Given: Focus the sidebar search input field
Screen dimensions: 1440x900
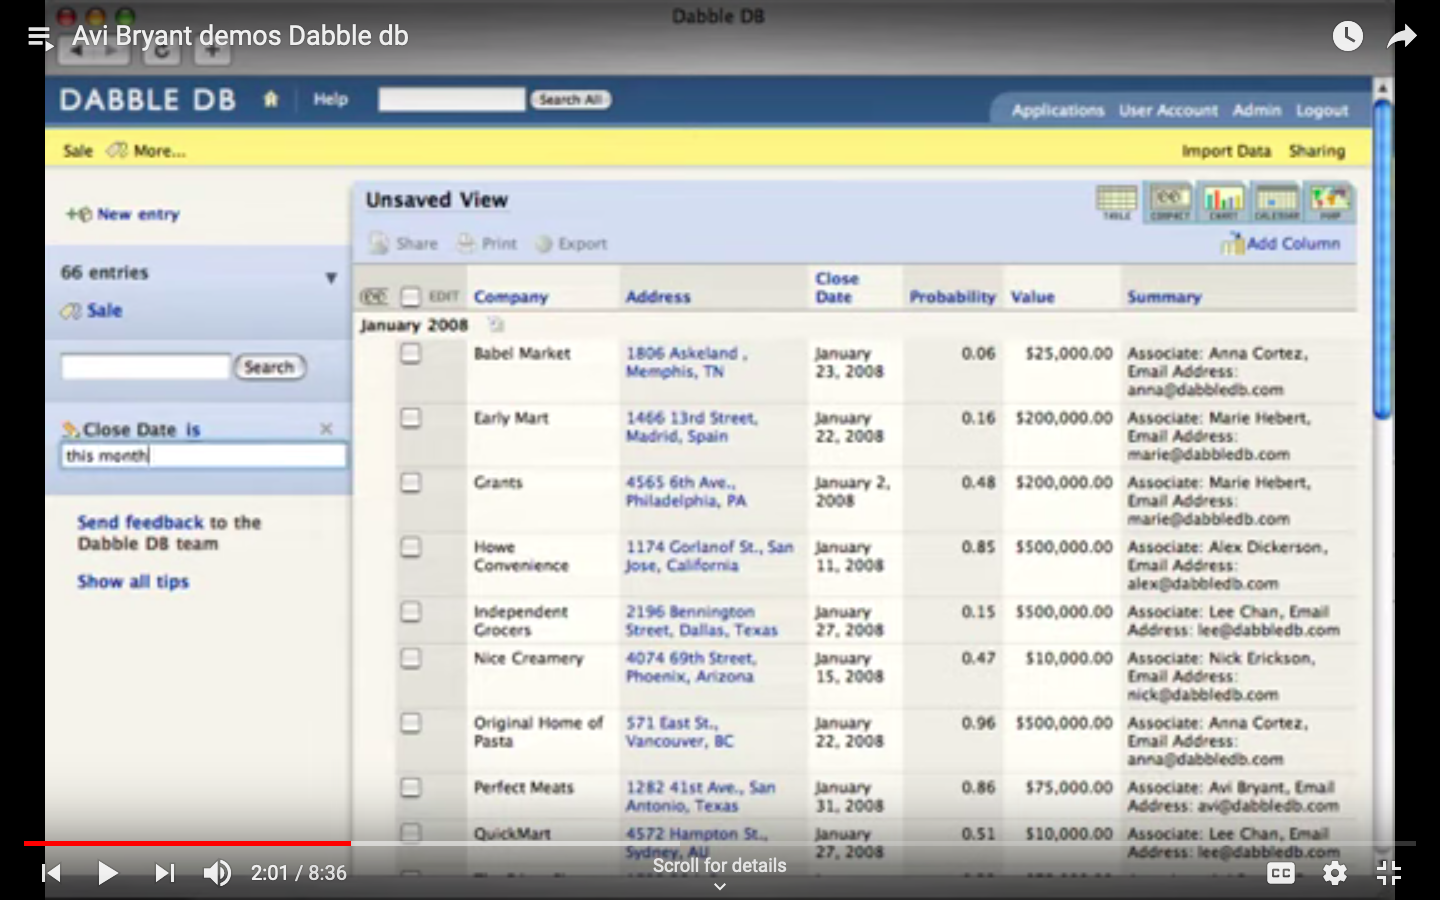Looking at the screenshot, I should click(146, 367).
